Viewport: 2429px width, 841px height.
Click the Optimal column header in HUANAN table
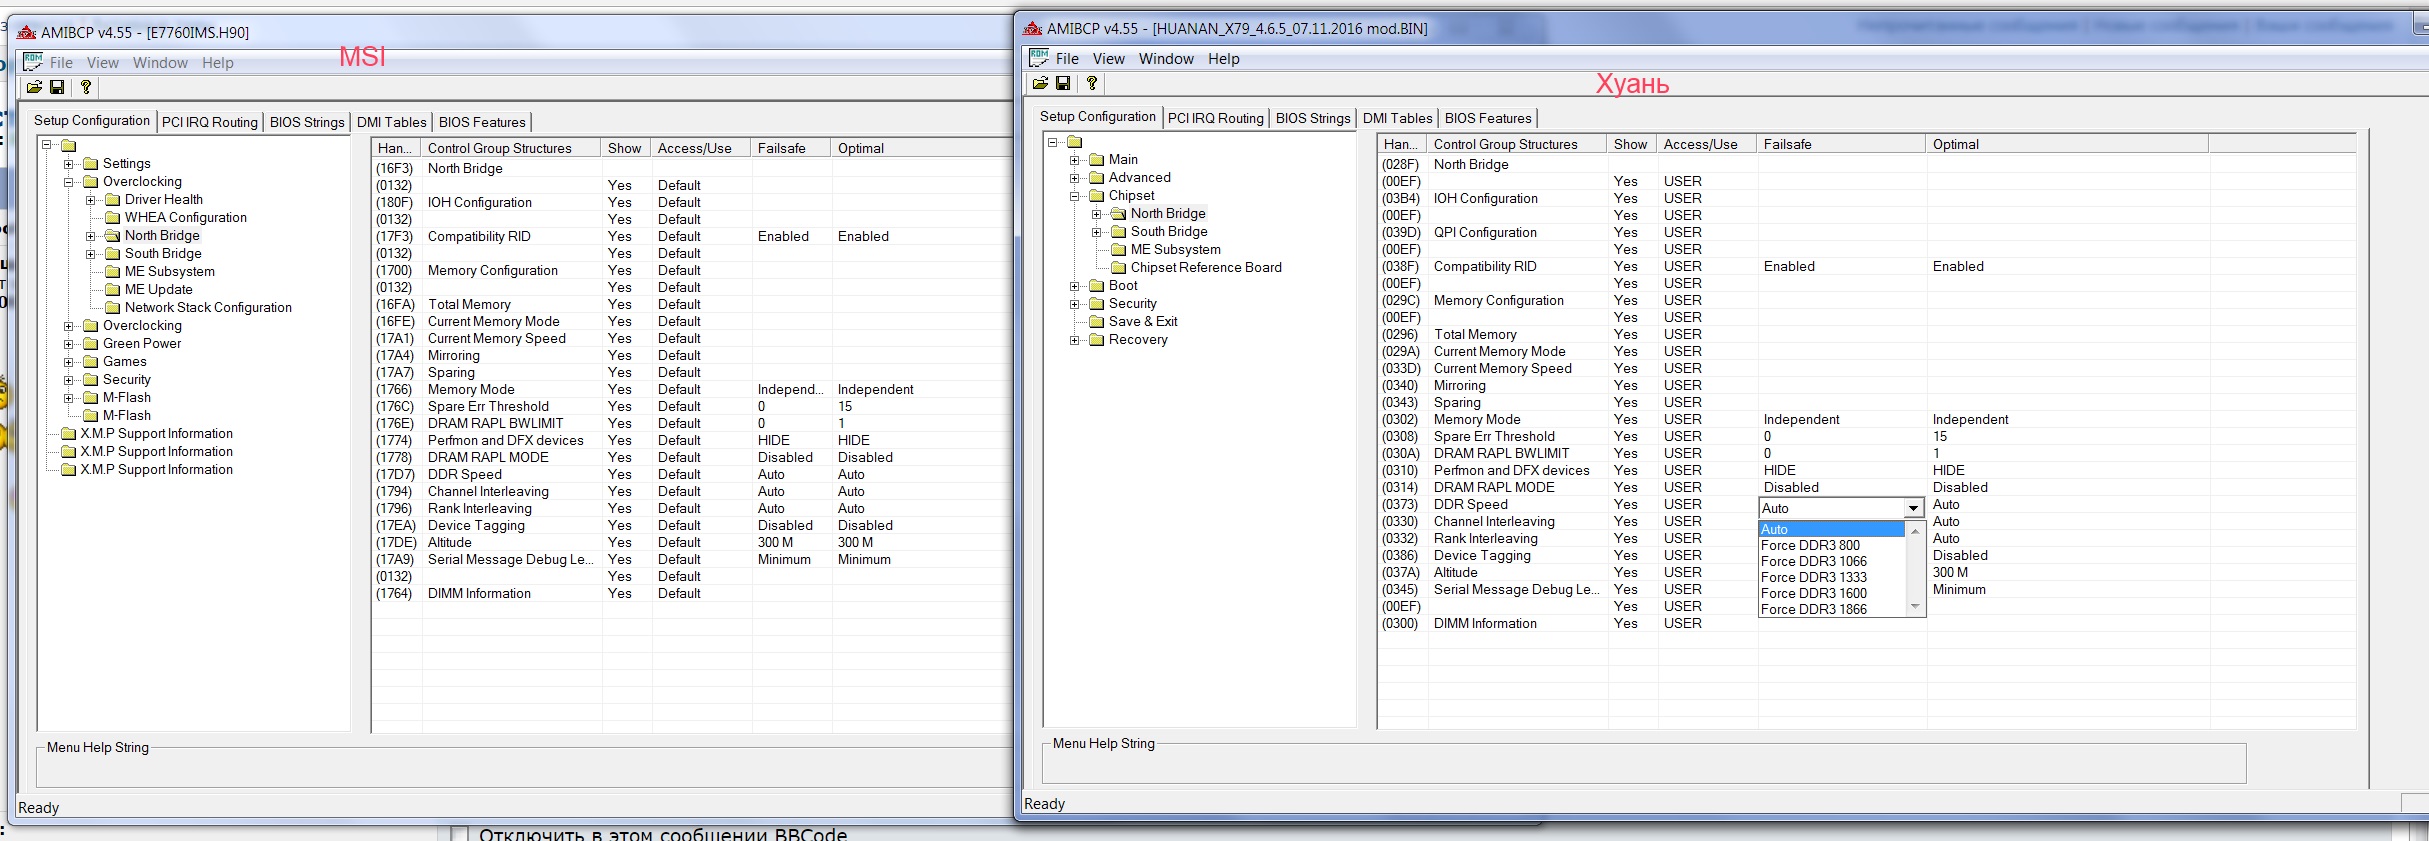(2066, 144)
